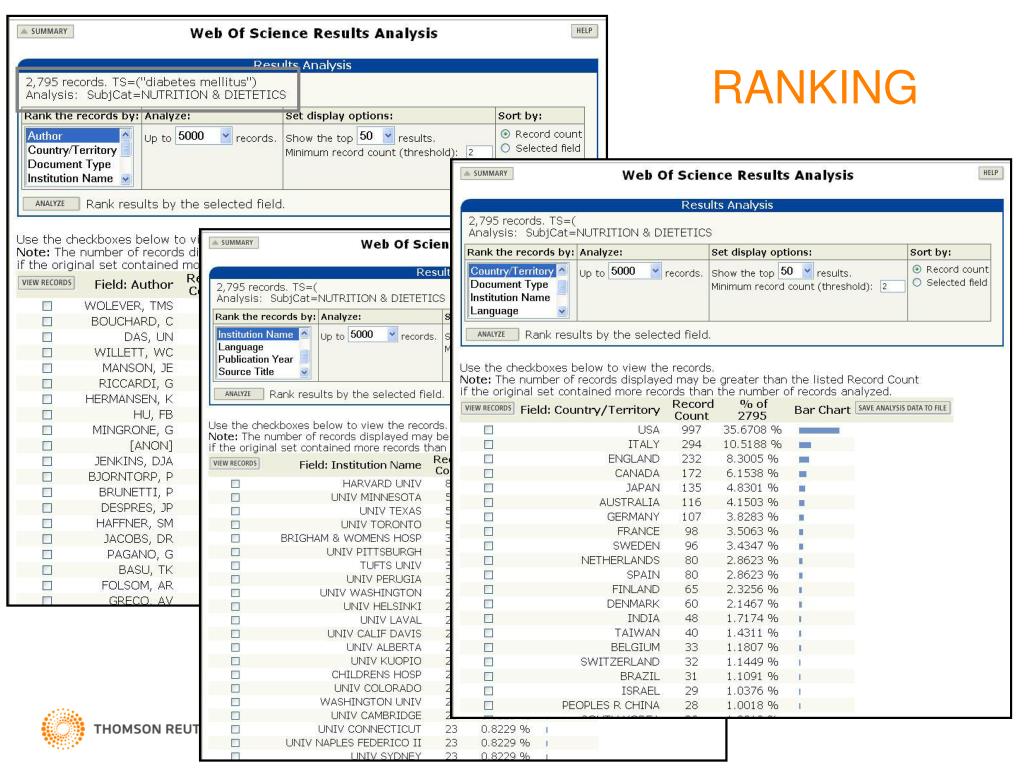
Task: Click Save Analysis Data to File
Action: click(x=903, y=408)
